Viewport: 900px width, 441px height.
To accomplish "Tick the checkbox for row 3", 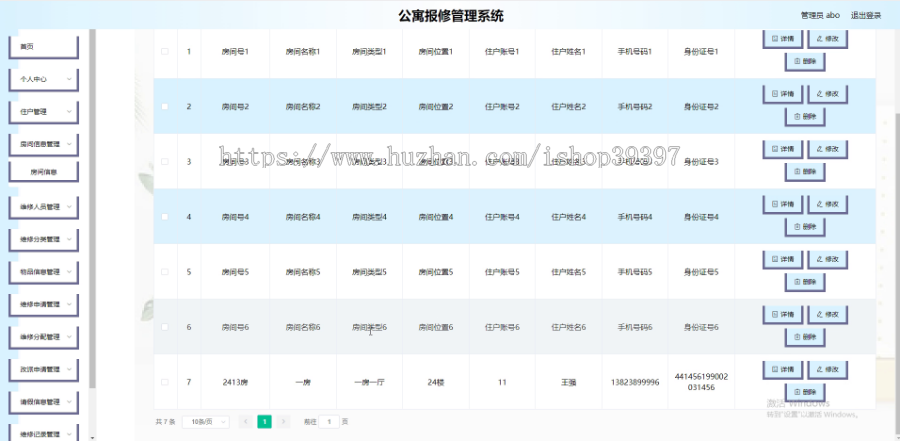I will tap(165, 161).
